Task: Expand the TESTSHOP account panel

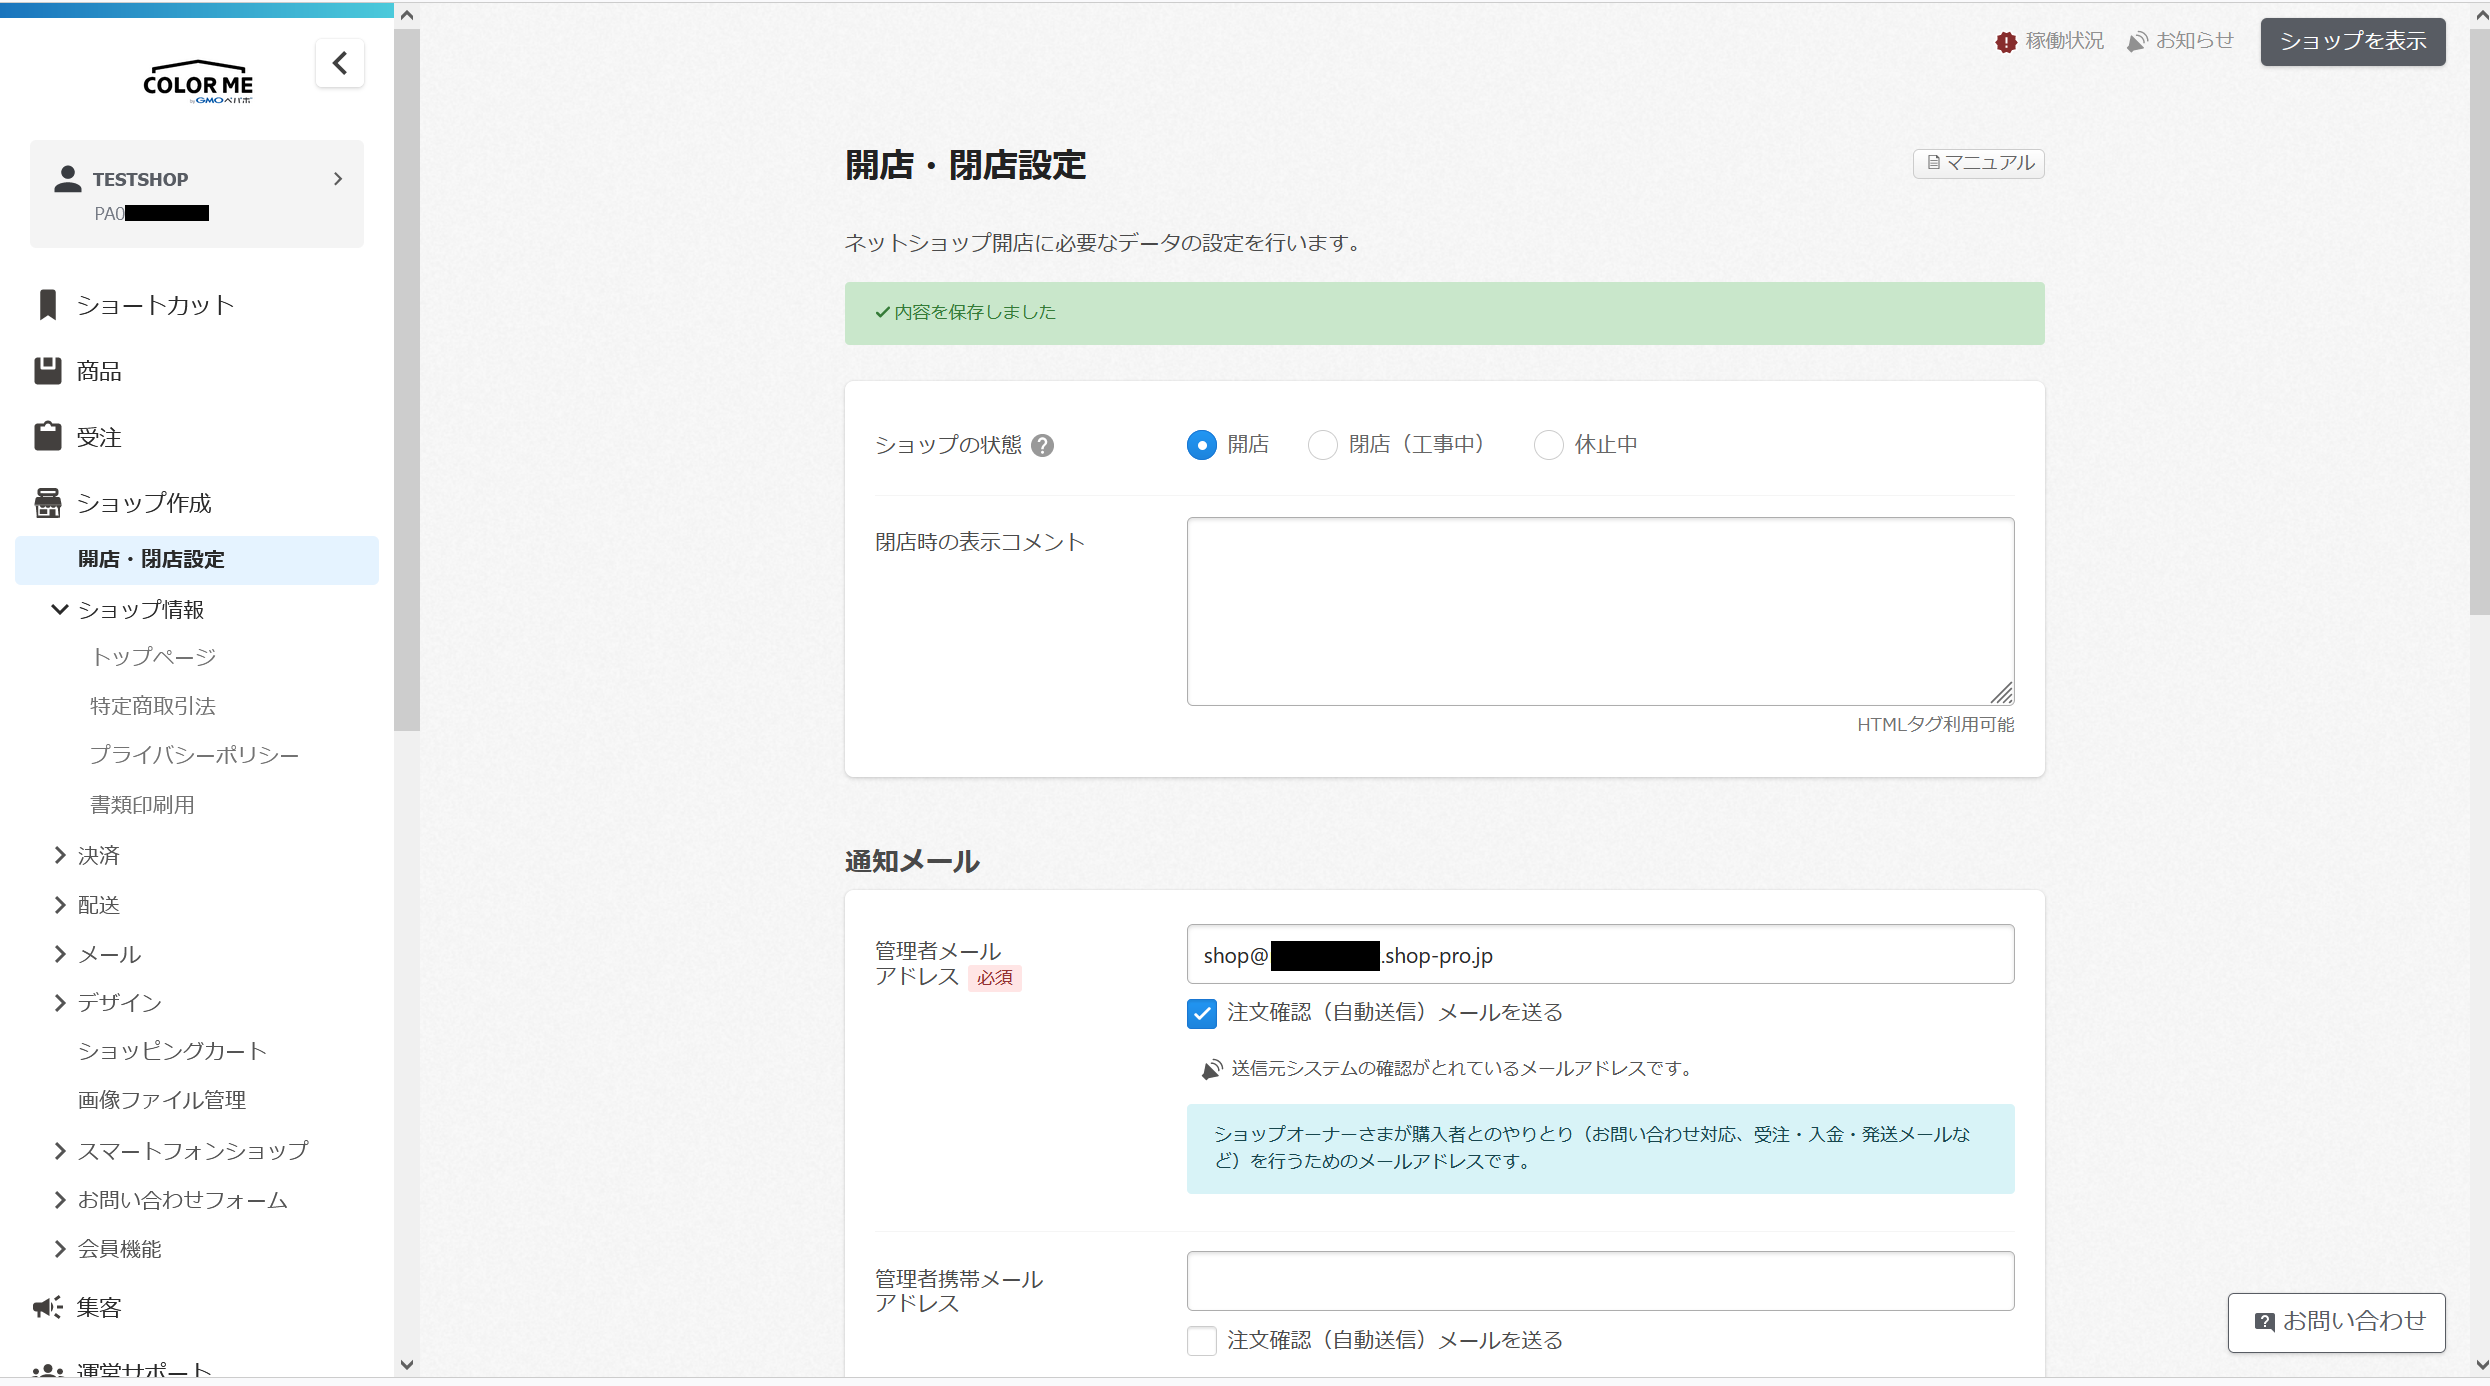Action: [x=337, y=179]
